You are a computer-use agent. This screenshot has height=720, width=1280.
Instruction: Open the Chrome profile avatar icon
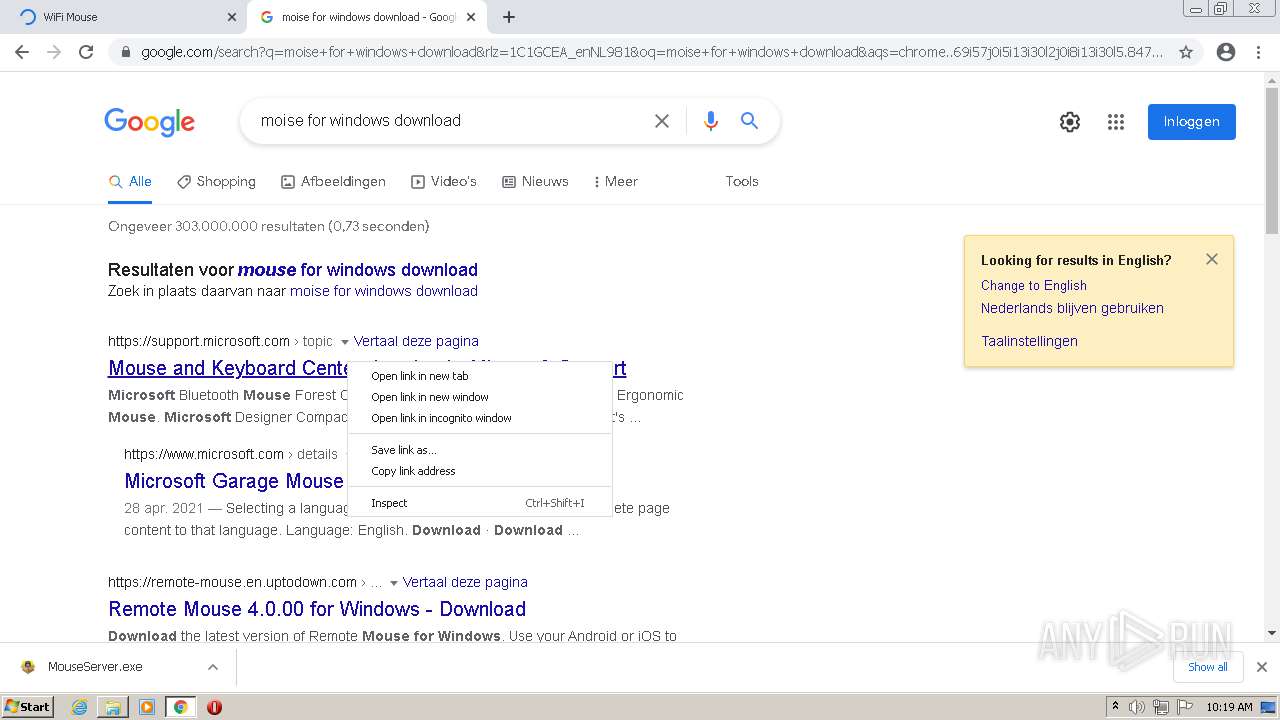(x=1226, y=52)
